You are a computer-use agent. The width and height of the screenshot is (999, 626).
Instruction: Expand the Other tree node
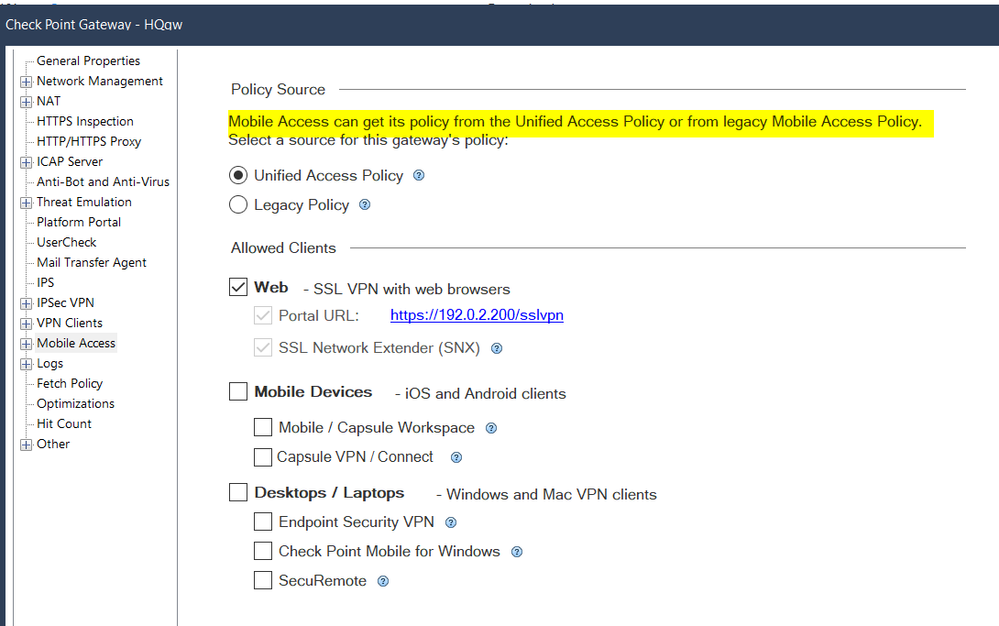26,445
